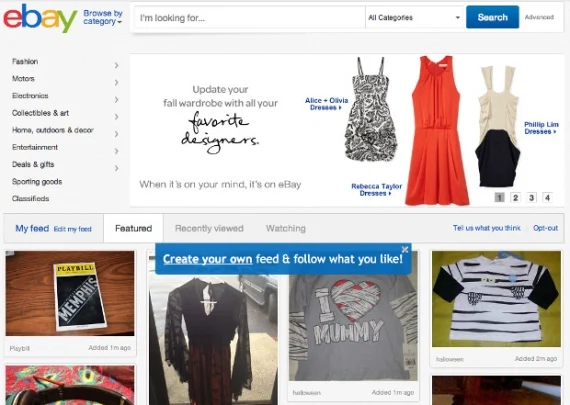
Task: Open the All Categories dropdown
Action: (x=414, y=17)
